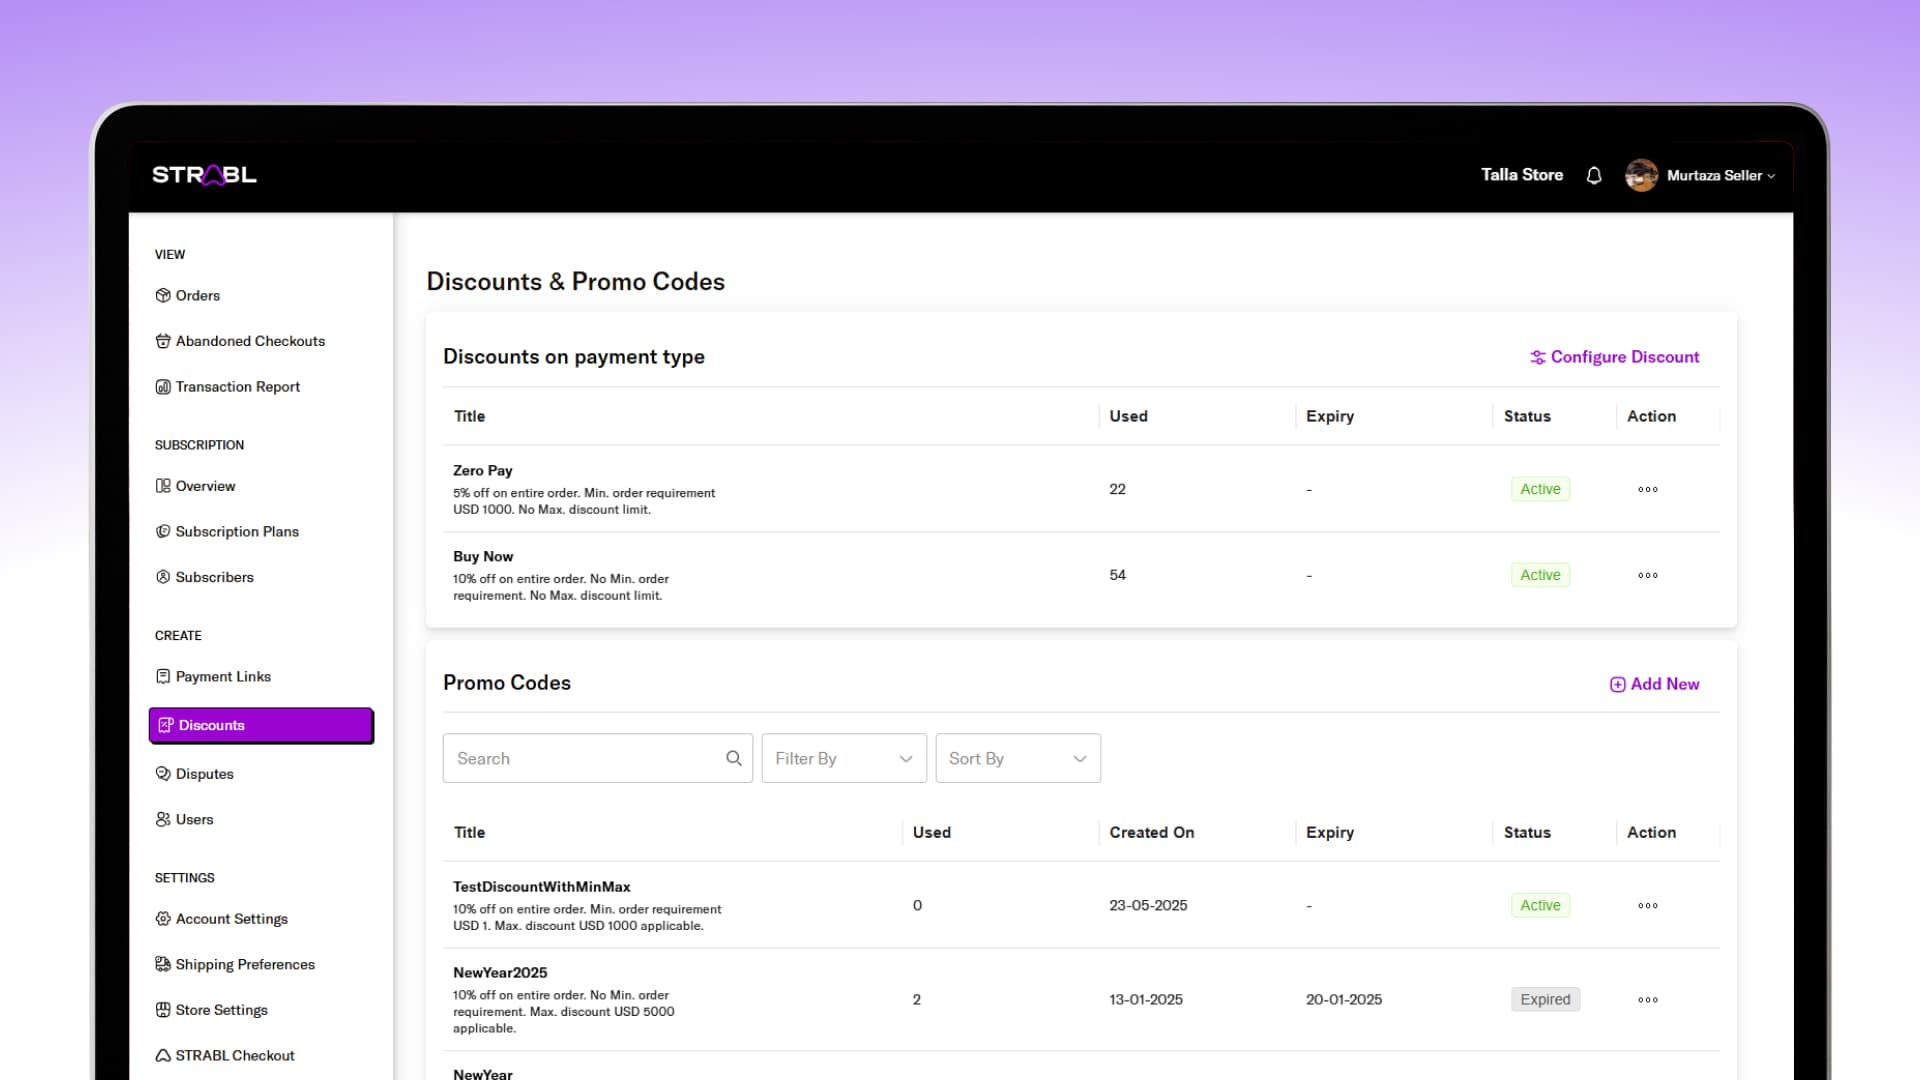This screenshot has height=1080, width=1920.
Task: Open actions menu for Buy Now discount
Action: coord(1647,575)
